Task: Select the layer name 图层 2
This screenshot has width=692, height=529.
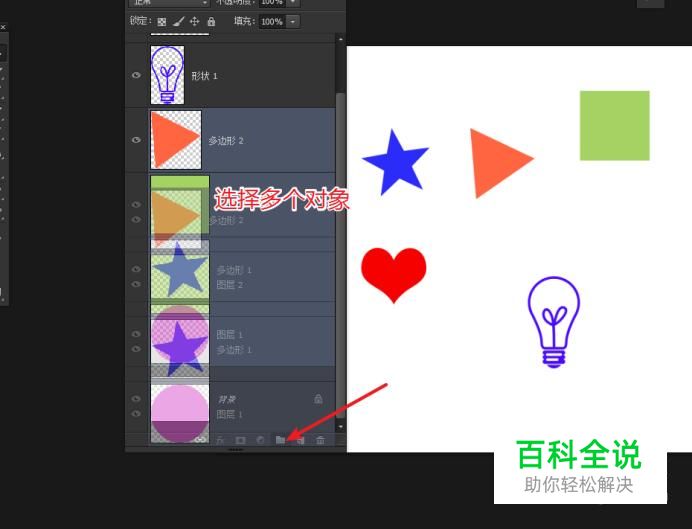Action: pos(229,285)
